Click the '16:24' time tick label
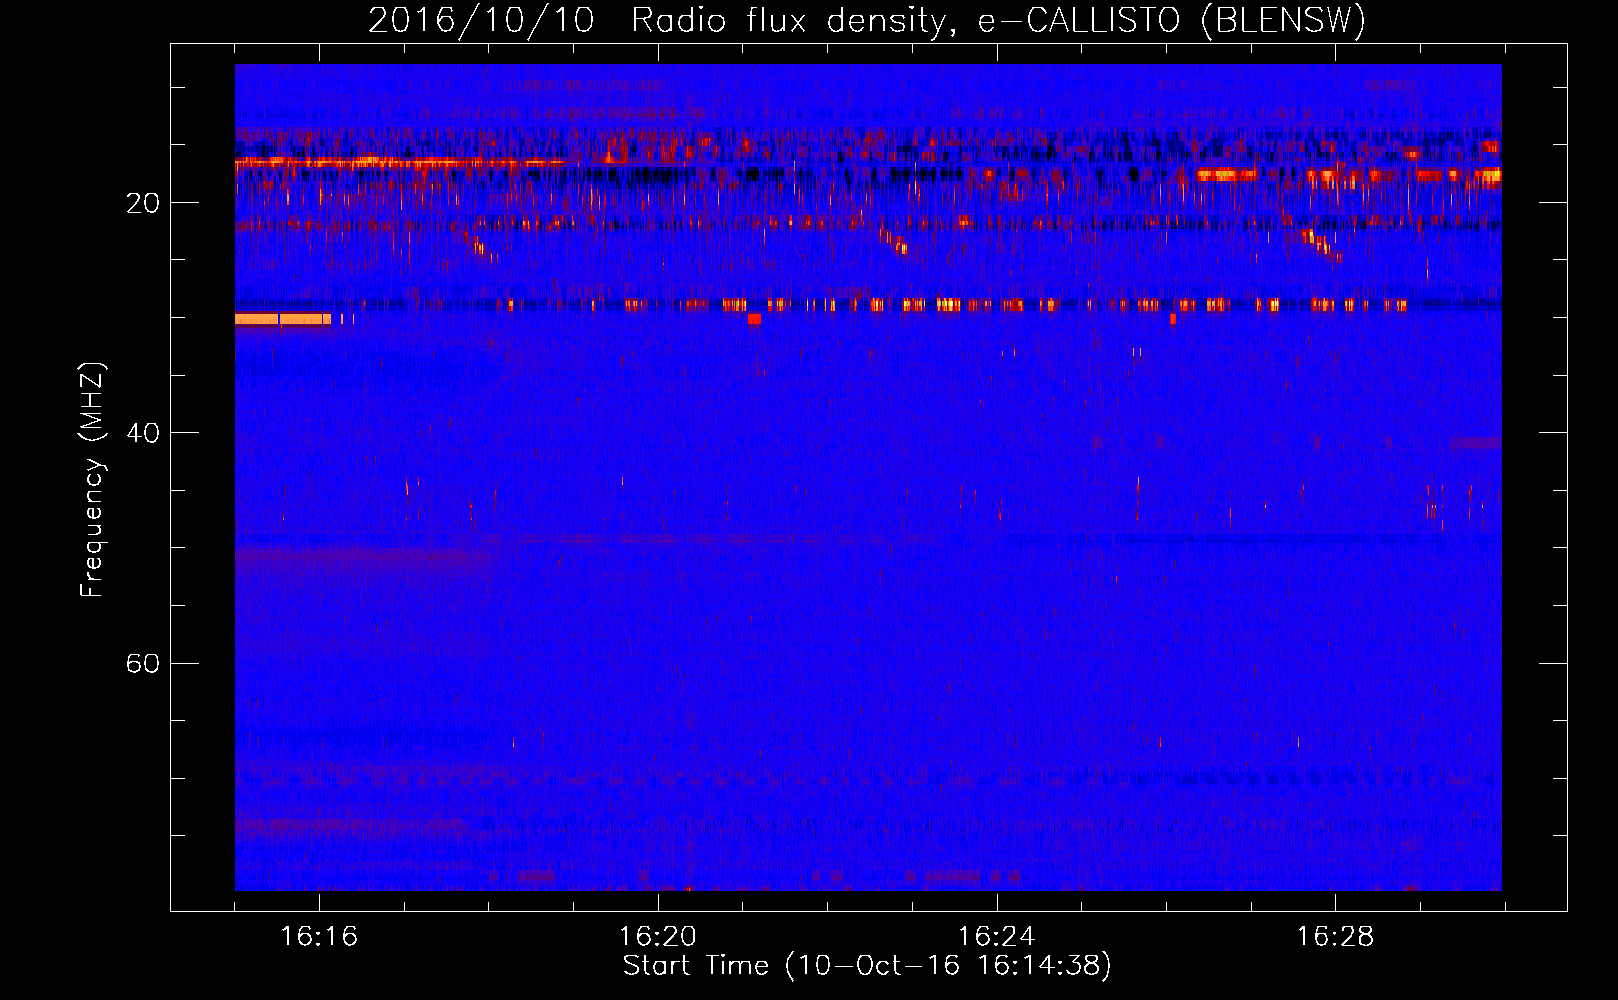The width and height of the screenshot is (1618, 1000). [996, 936]
